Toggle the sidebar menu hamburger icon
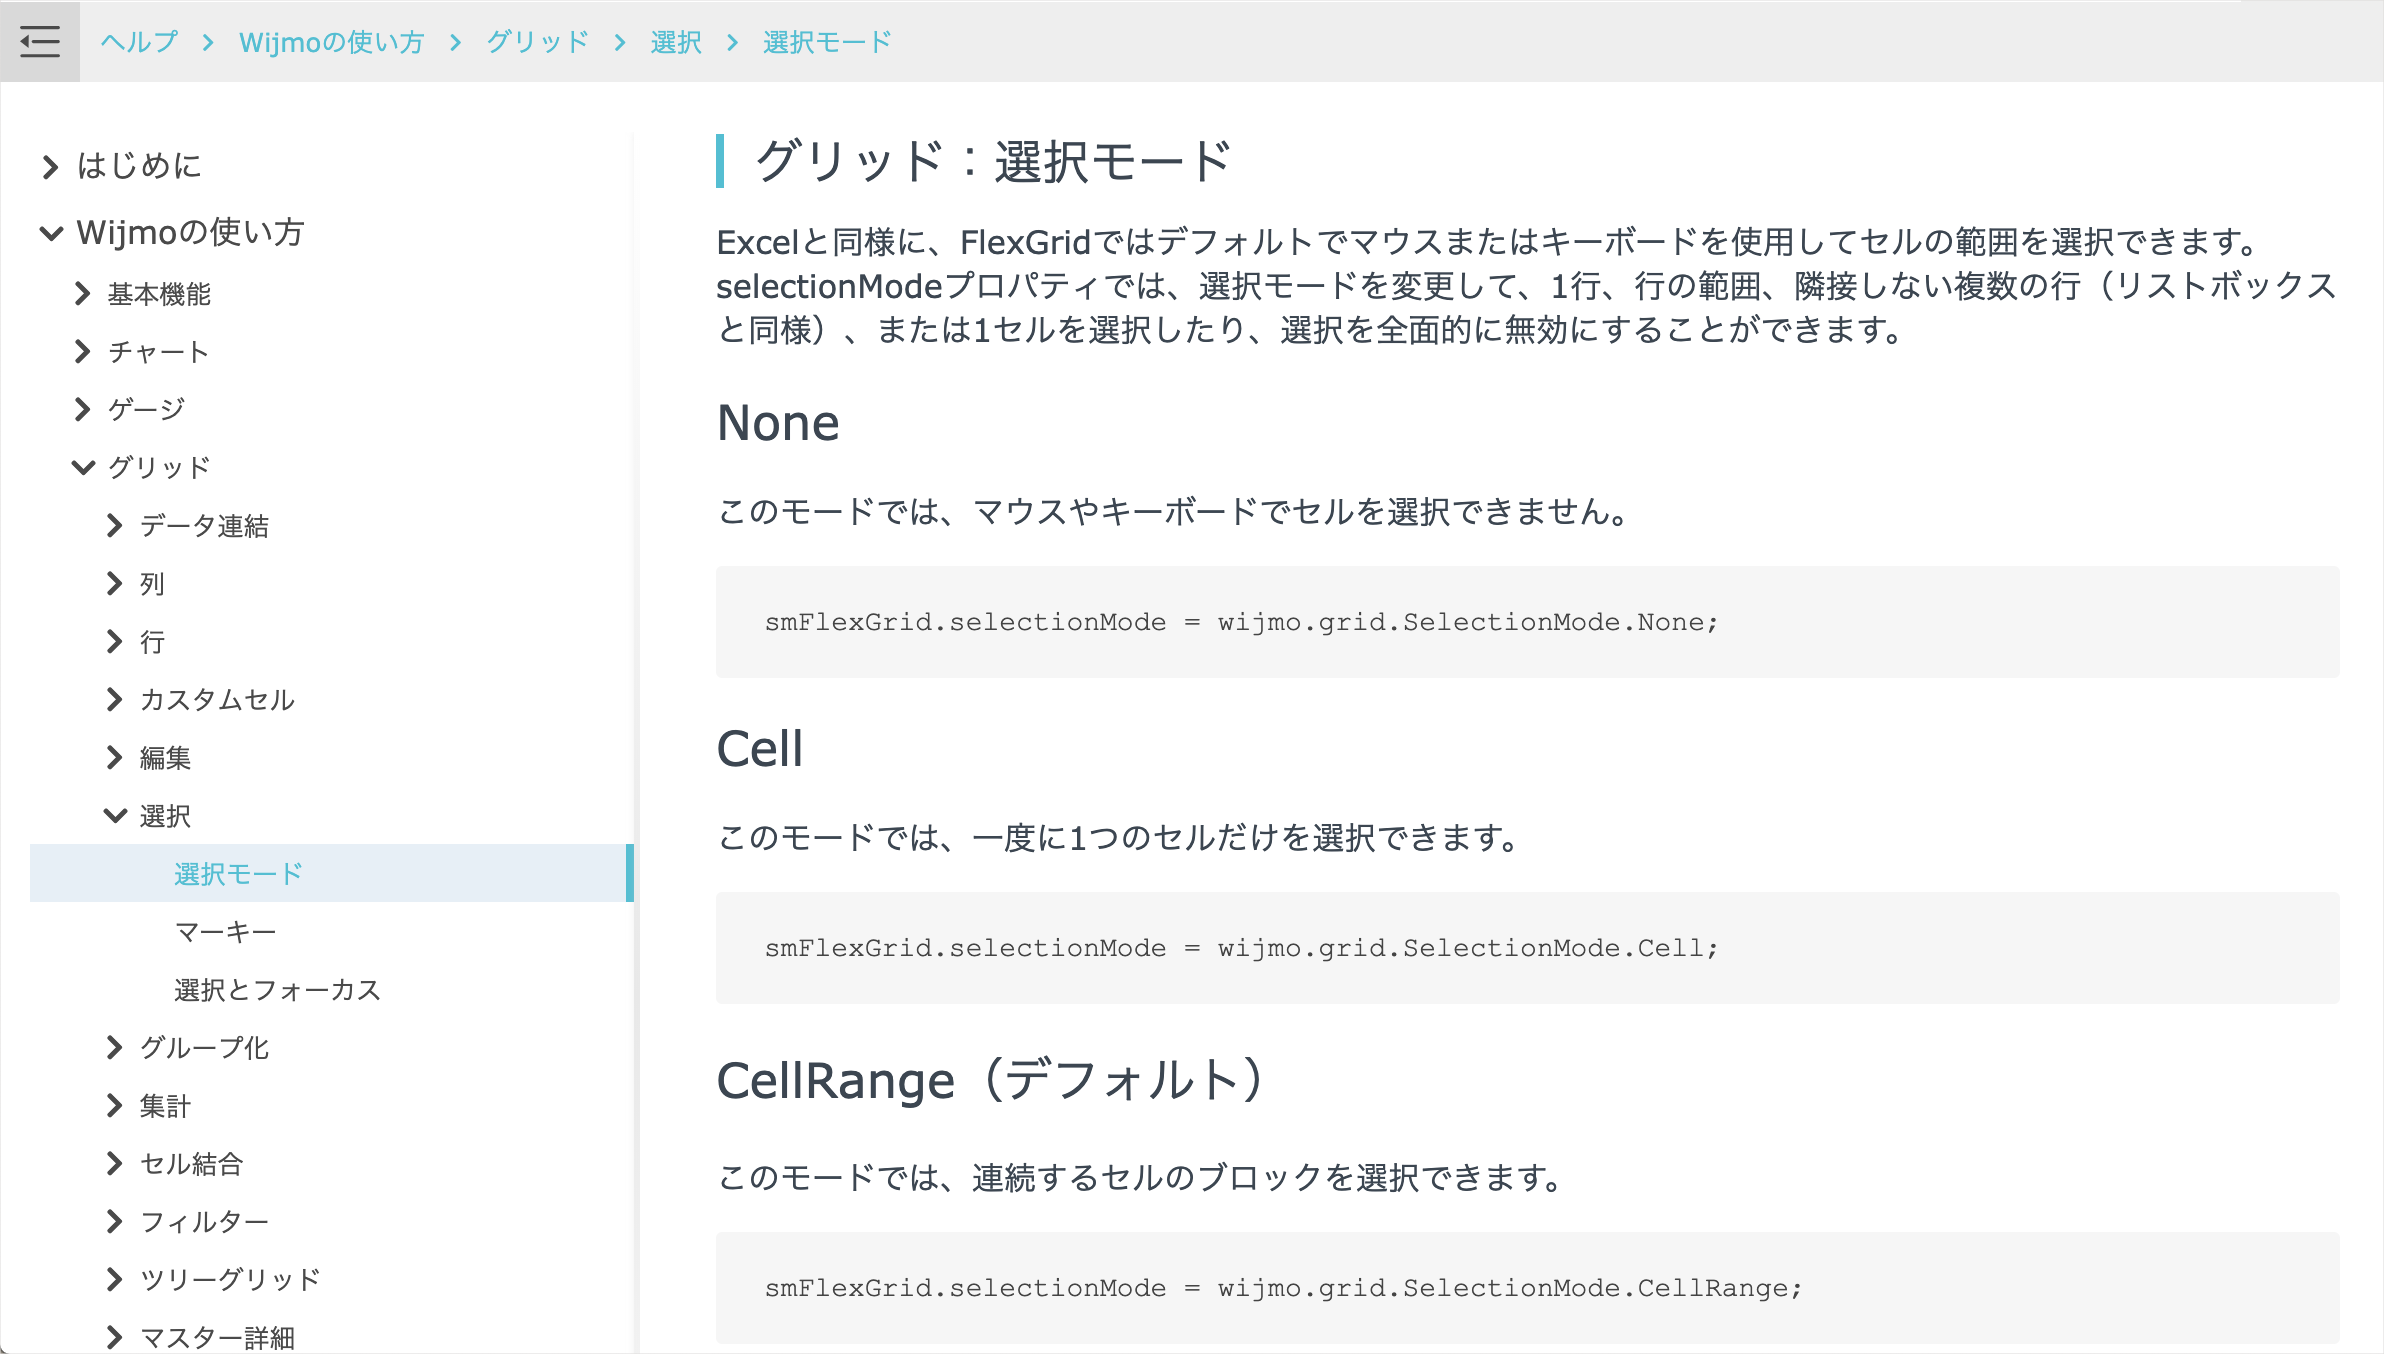 [x=40, y=42]
